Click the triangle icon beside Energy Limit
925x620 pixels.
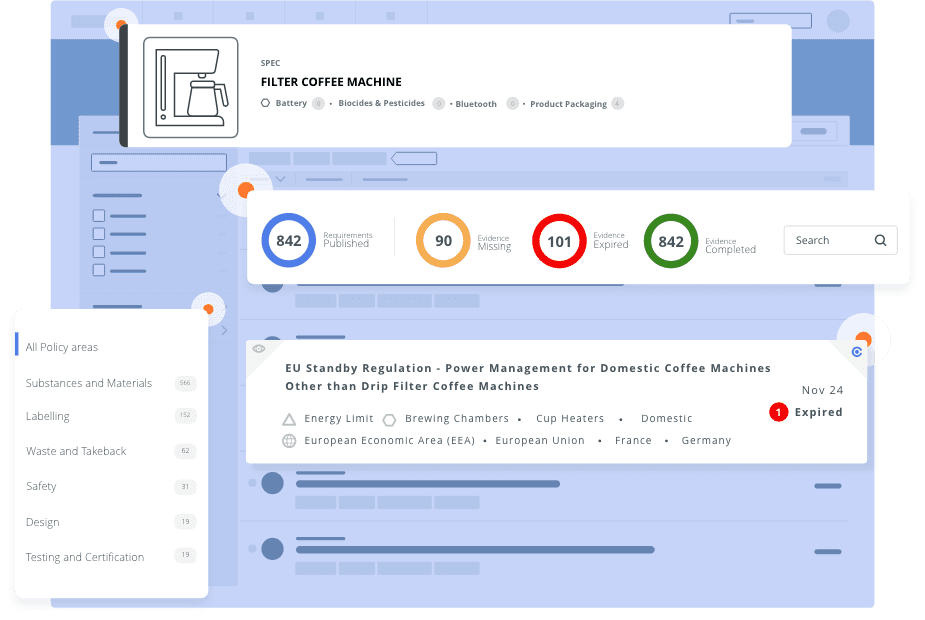pyautogui.click(x=289, y=419)
